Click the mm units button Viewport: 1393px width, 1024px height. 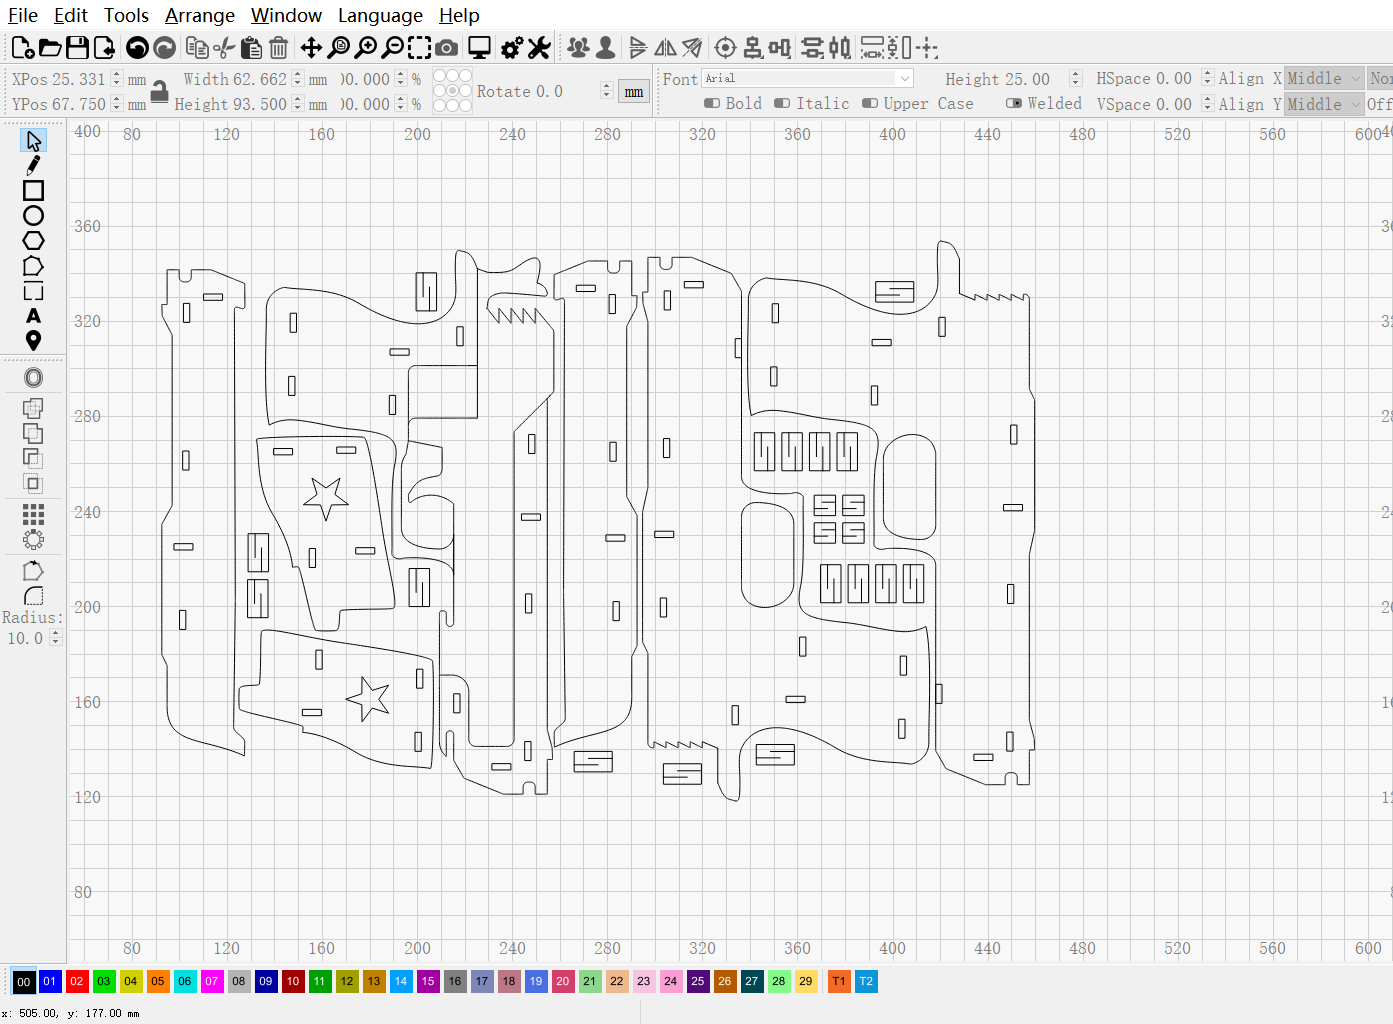(634, 92)
